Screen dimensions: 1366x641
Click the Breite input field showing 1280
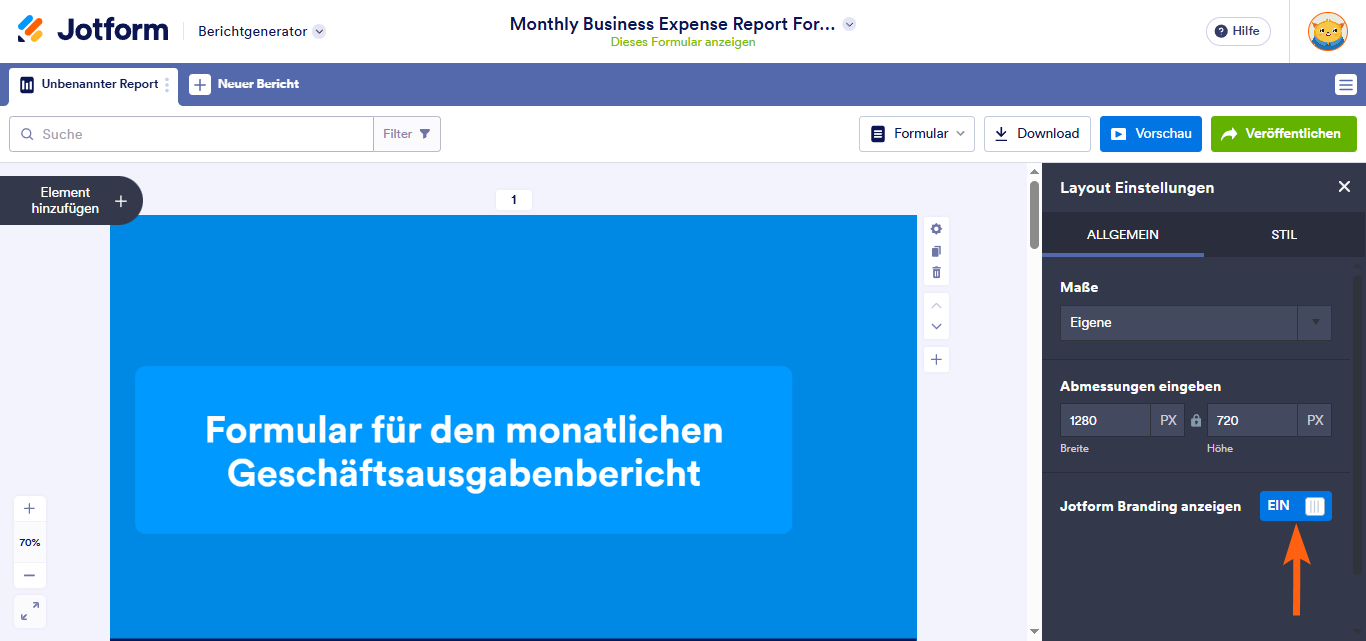[x=1105, y=419]
